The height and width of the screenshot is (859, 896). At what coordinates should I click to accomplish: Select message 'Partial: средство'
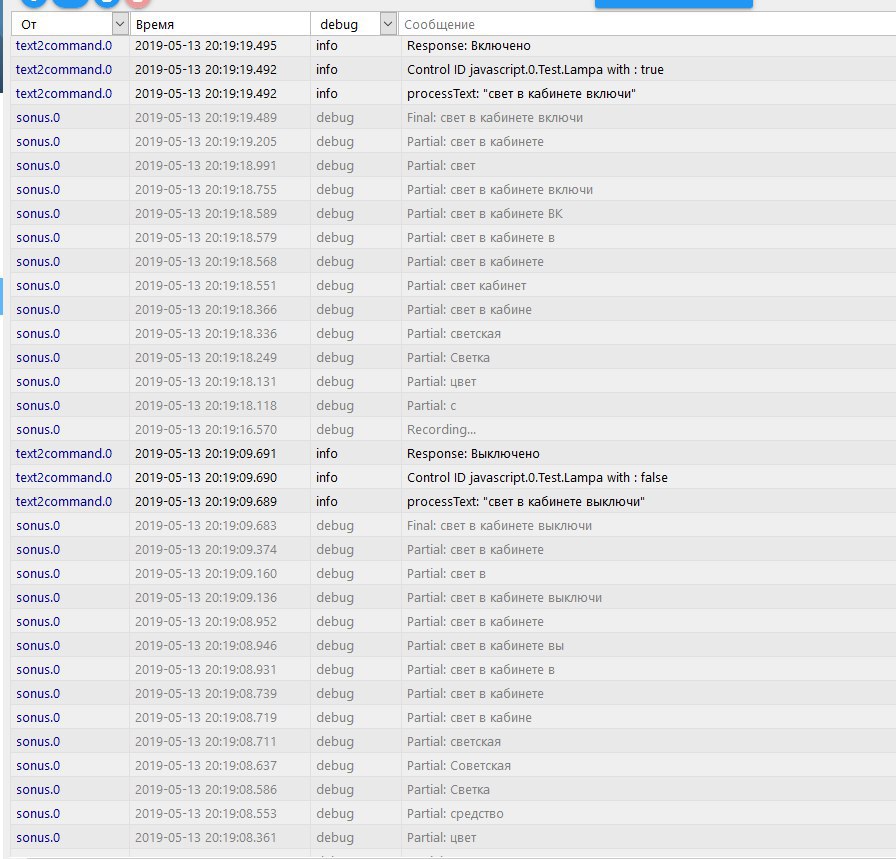pyautogui.click(x=455, y=814)
